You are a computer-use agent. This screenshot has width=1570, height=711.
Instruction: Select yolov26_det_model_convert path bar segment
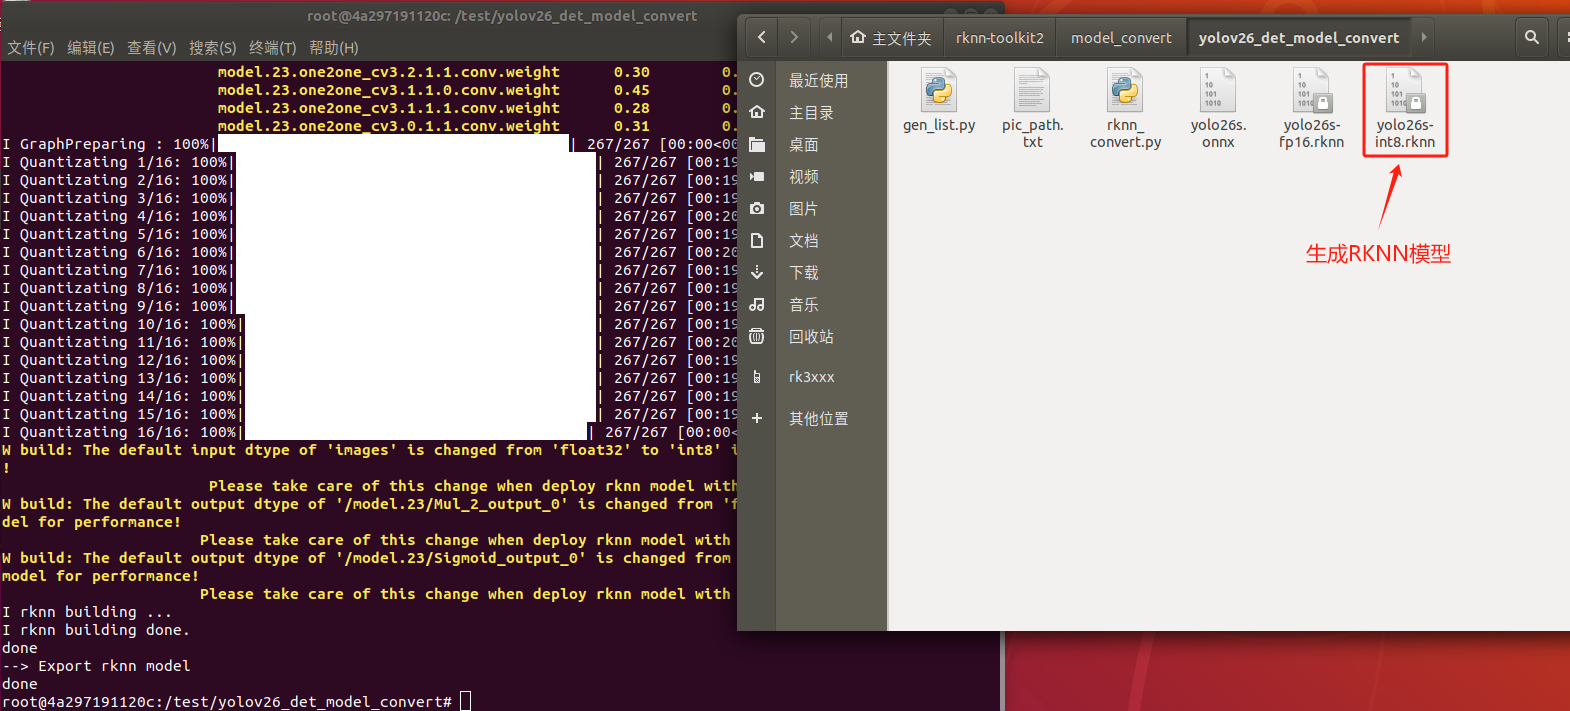click(x=1299, y=38)
